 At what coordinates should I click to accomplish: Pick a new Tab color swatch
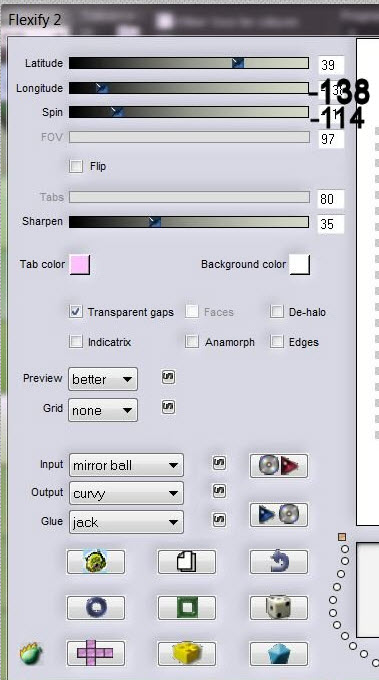tap(80, 265)
